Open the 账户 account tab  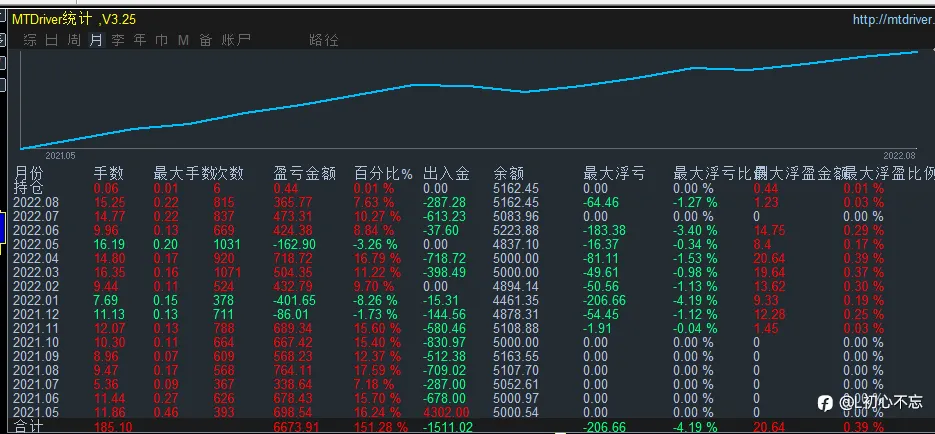point(236,40)
